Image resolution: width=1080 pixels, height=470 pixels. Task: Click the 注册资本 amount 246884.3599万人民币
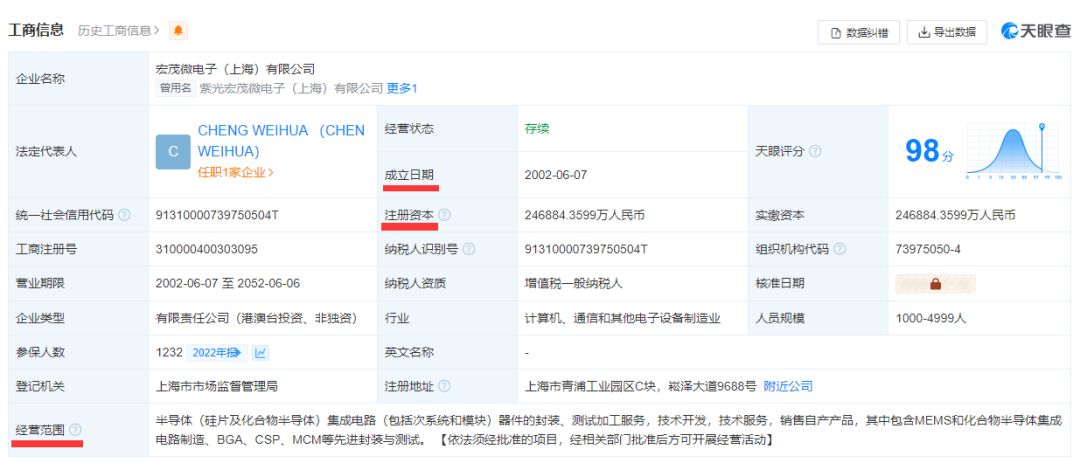[x=585, y=214]
